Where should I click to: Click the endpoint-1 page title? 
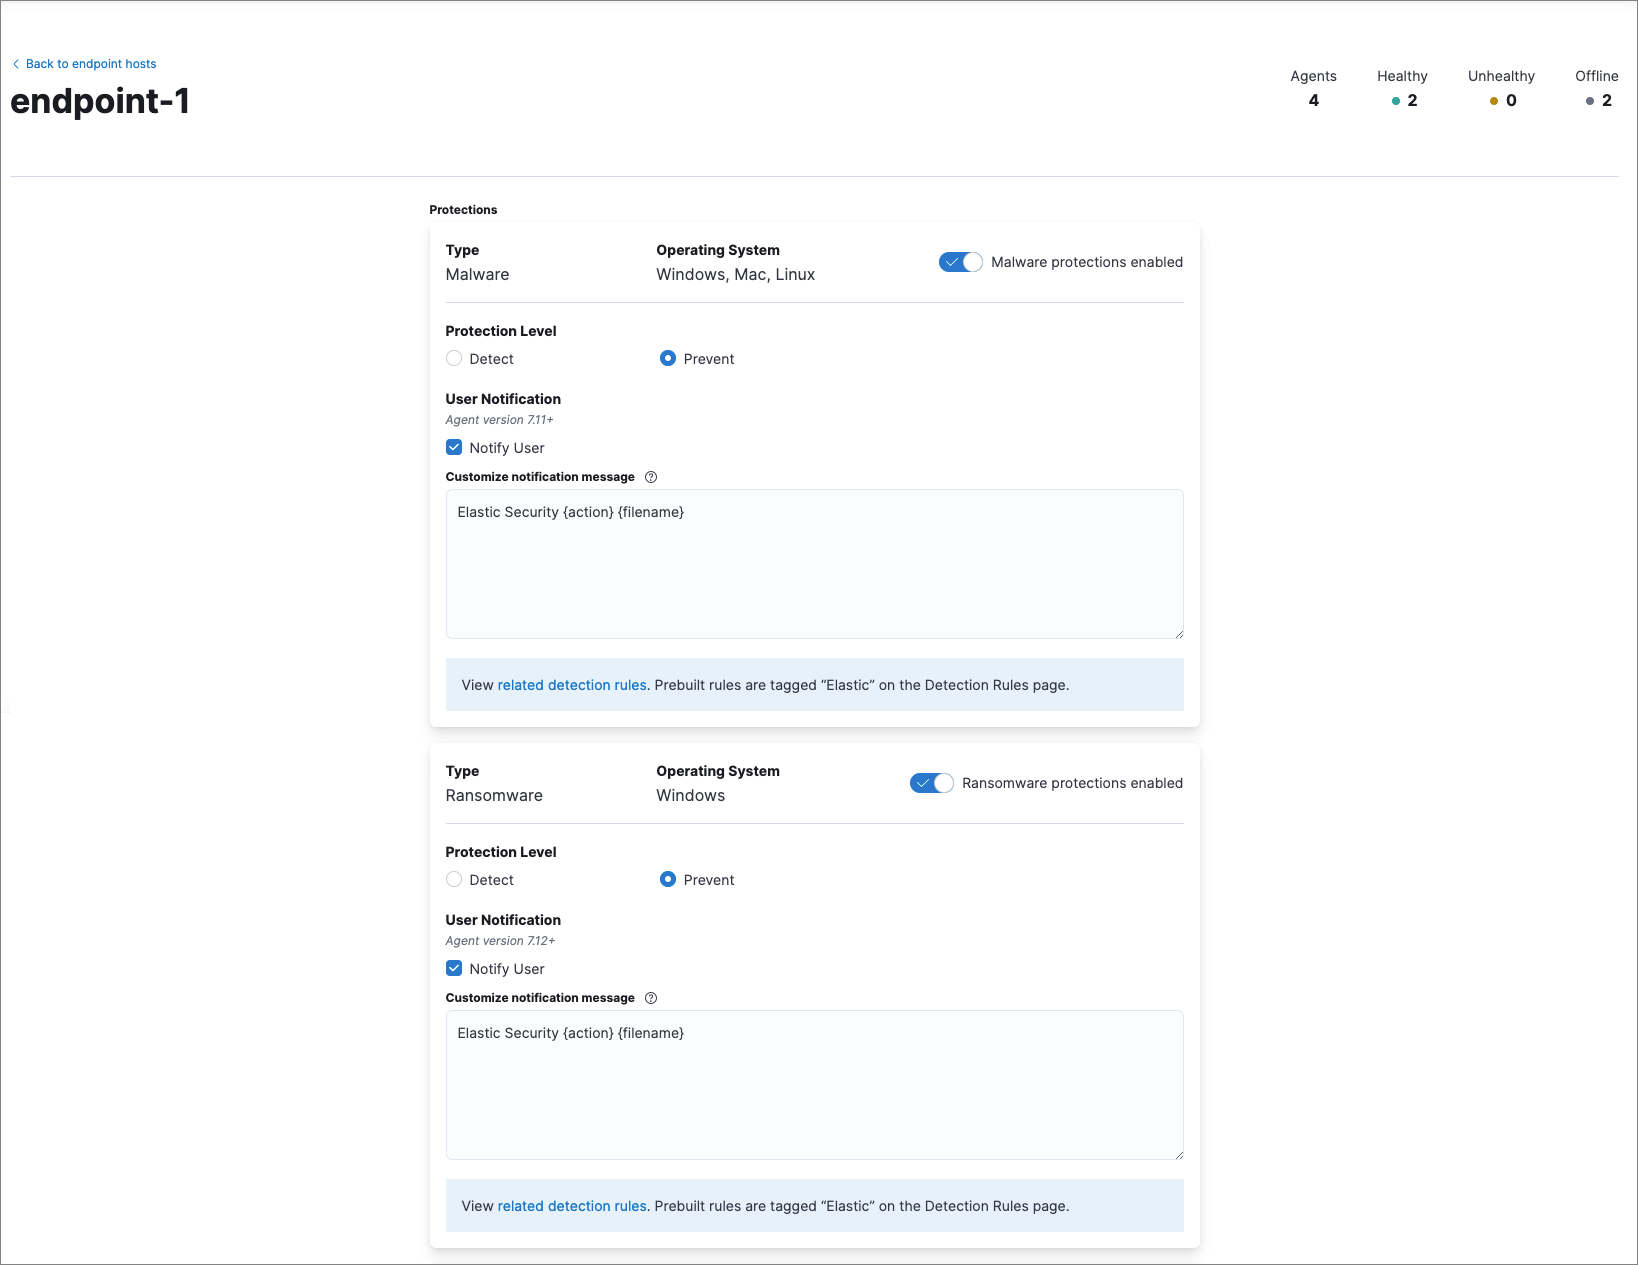click(x=99, y=100)
